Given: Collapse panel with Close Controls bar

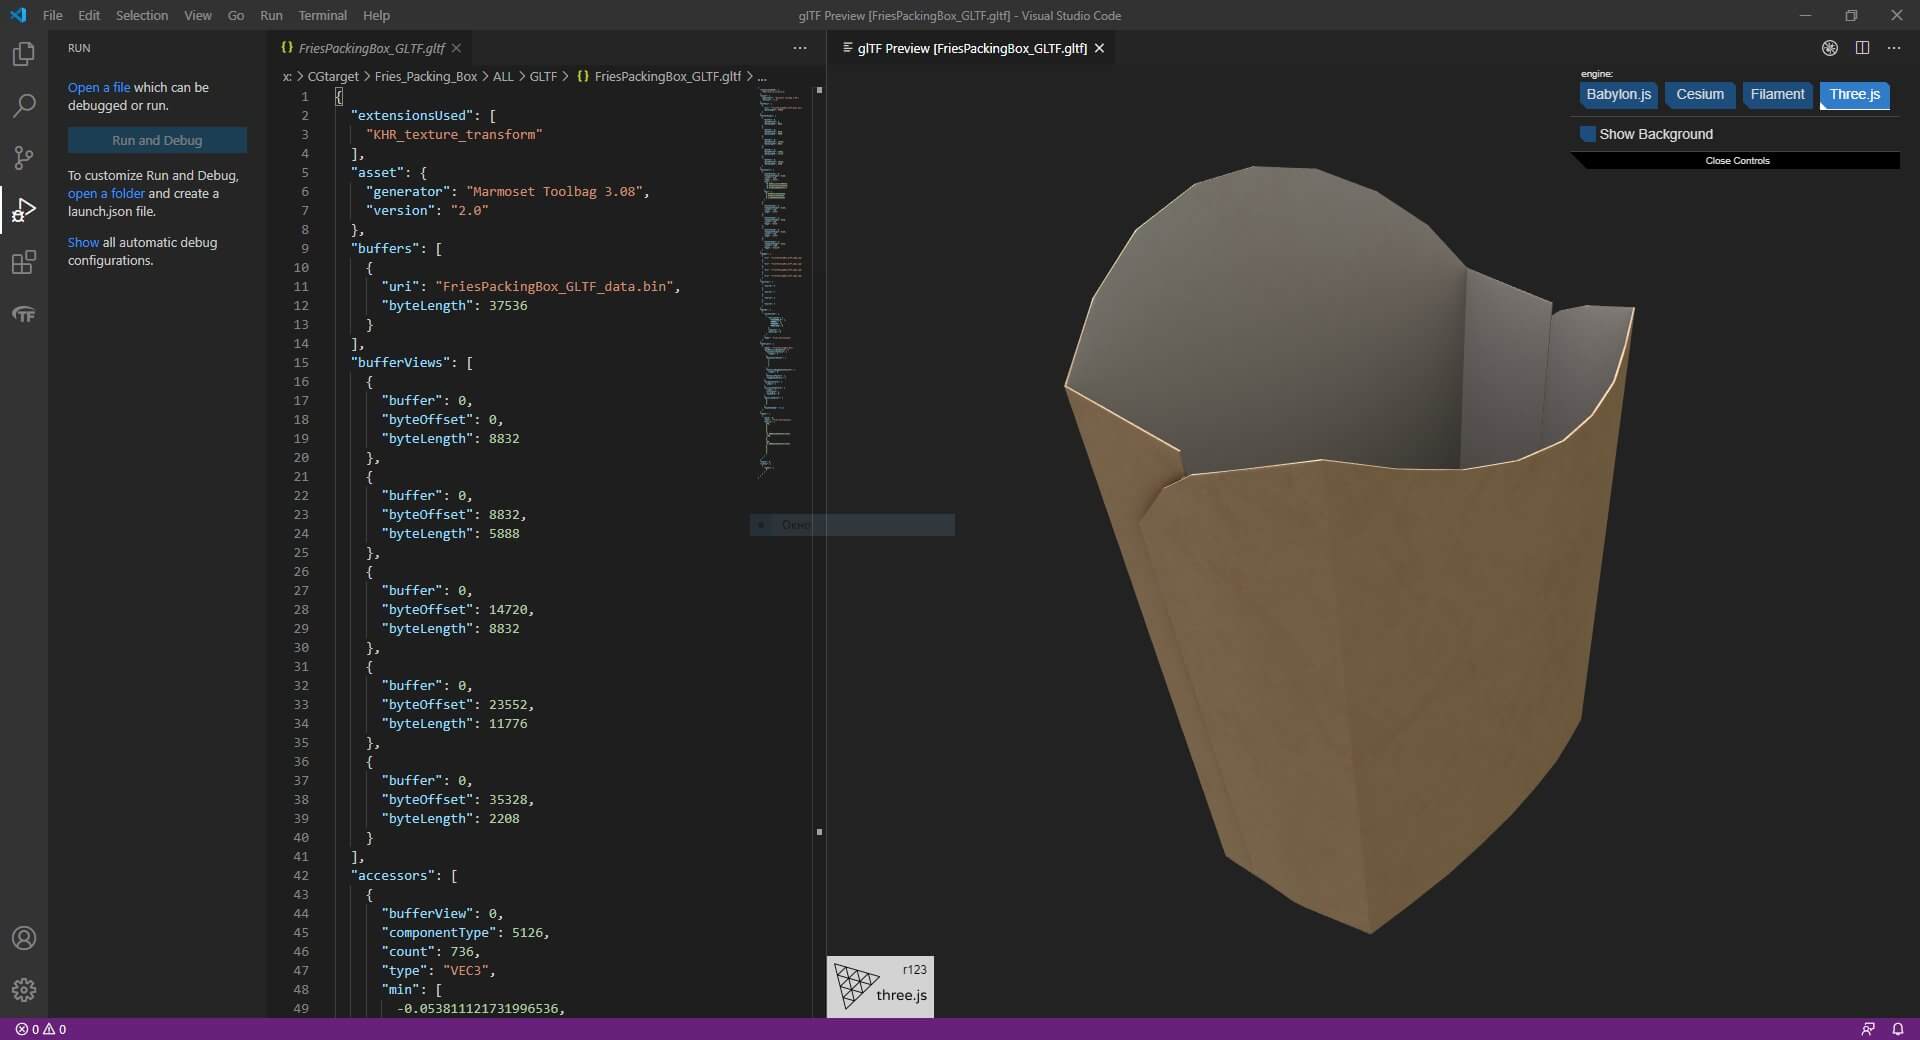Looking at the screenshot, I should [1737, 161].
